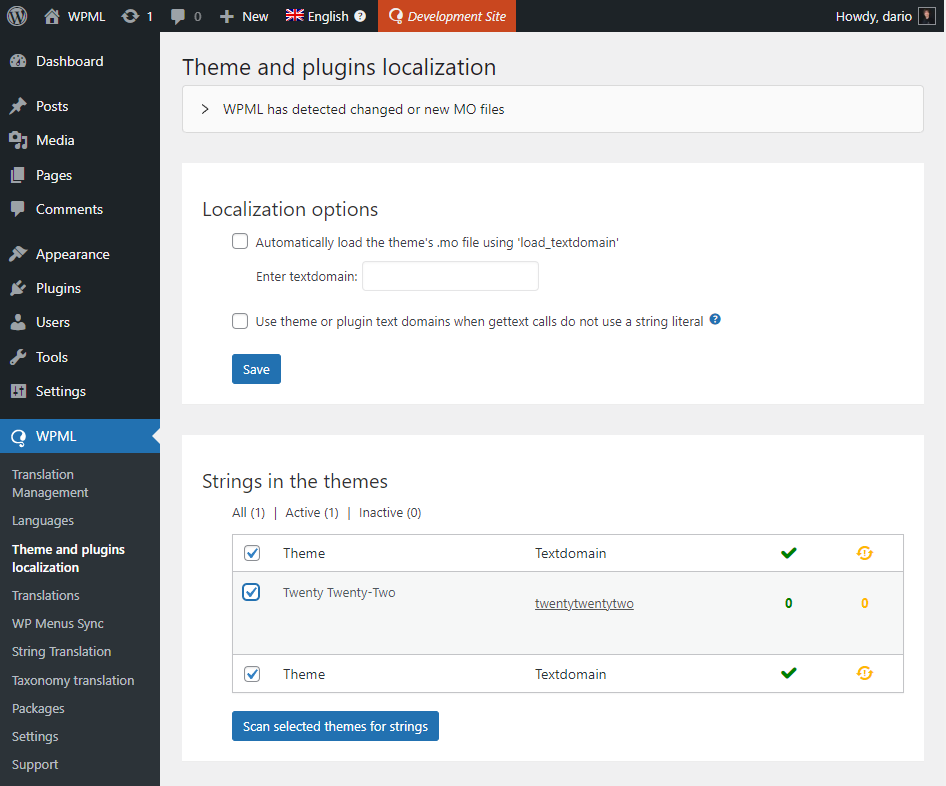Viewport: 946px width, 786px height.
Task: Open the New content dropdown in admin bar
Action: click(244, 16)
